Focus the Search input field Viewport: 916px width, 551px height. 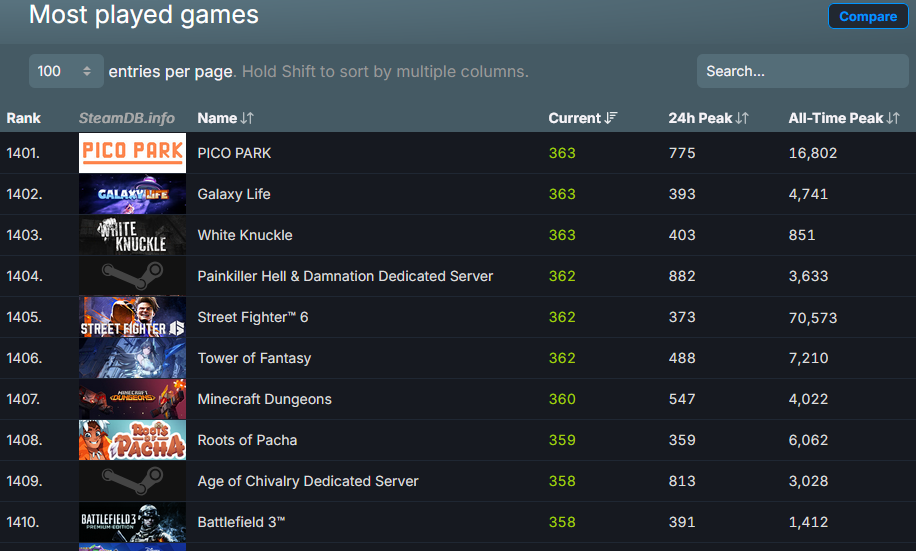pos(802,71)
